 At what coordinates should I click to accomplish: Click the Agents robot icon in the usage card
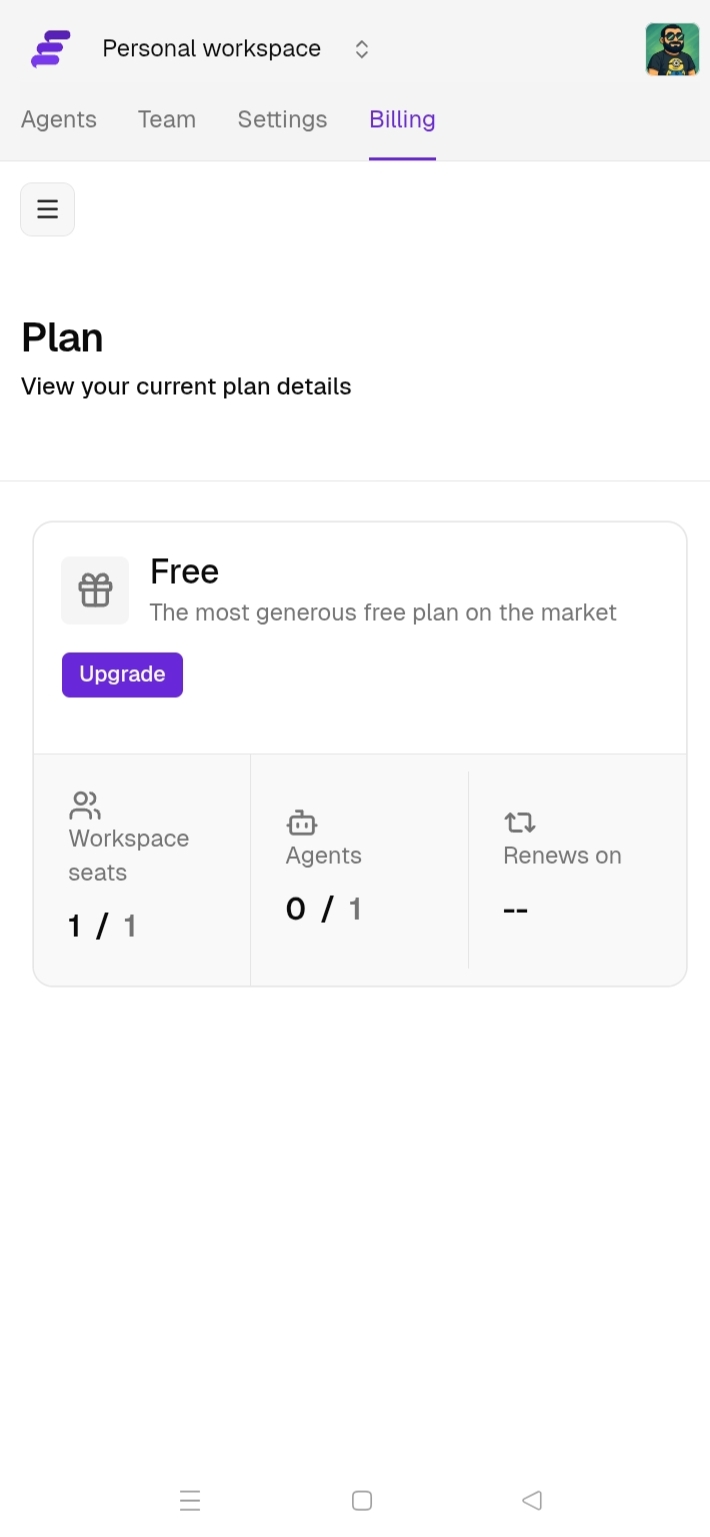point(302,823)
